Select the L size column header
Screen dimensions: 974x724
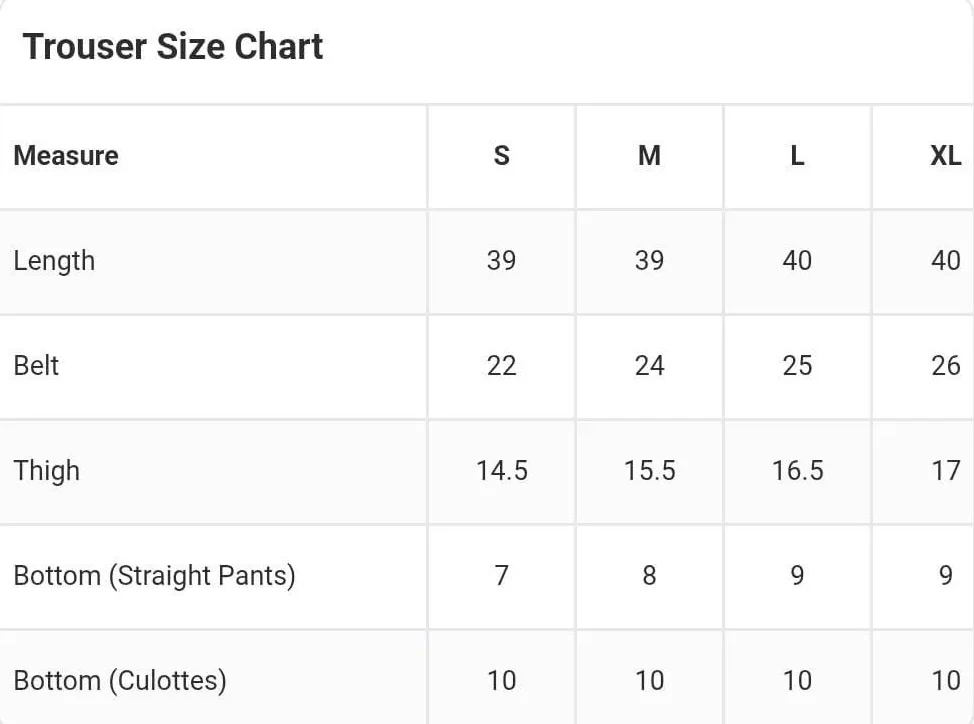797,156
